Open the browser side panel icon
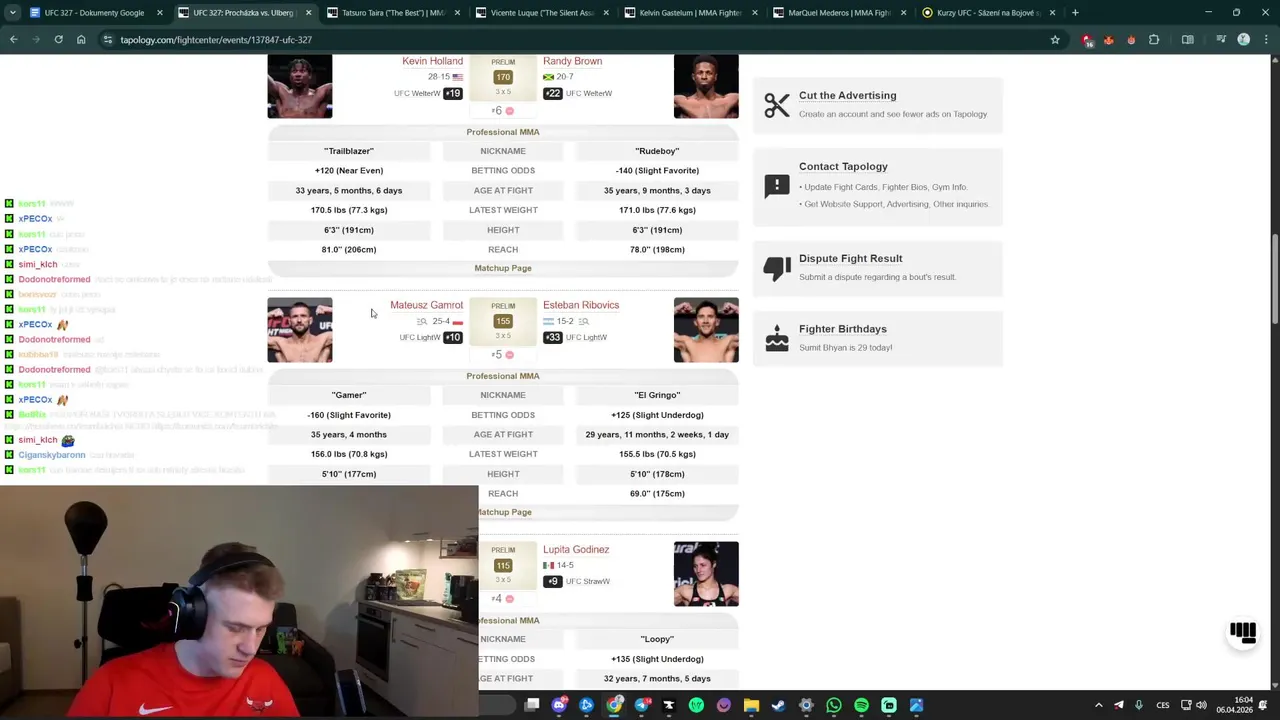Image resolution: width=1280 pixels, height=720 pixels. (1188, 40)
